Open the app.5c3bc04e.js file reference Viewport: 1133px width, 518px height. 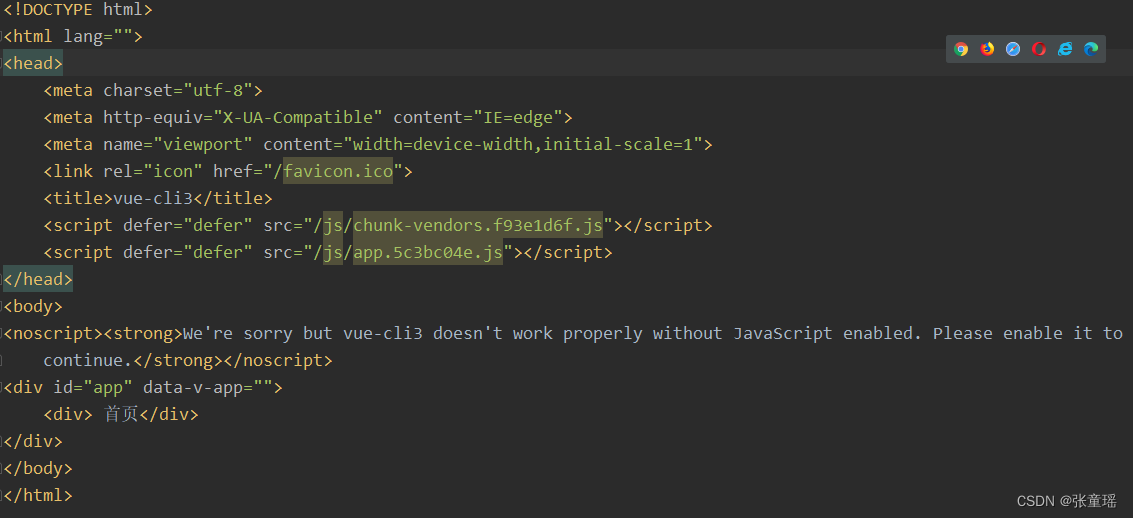(428, 253)
